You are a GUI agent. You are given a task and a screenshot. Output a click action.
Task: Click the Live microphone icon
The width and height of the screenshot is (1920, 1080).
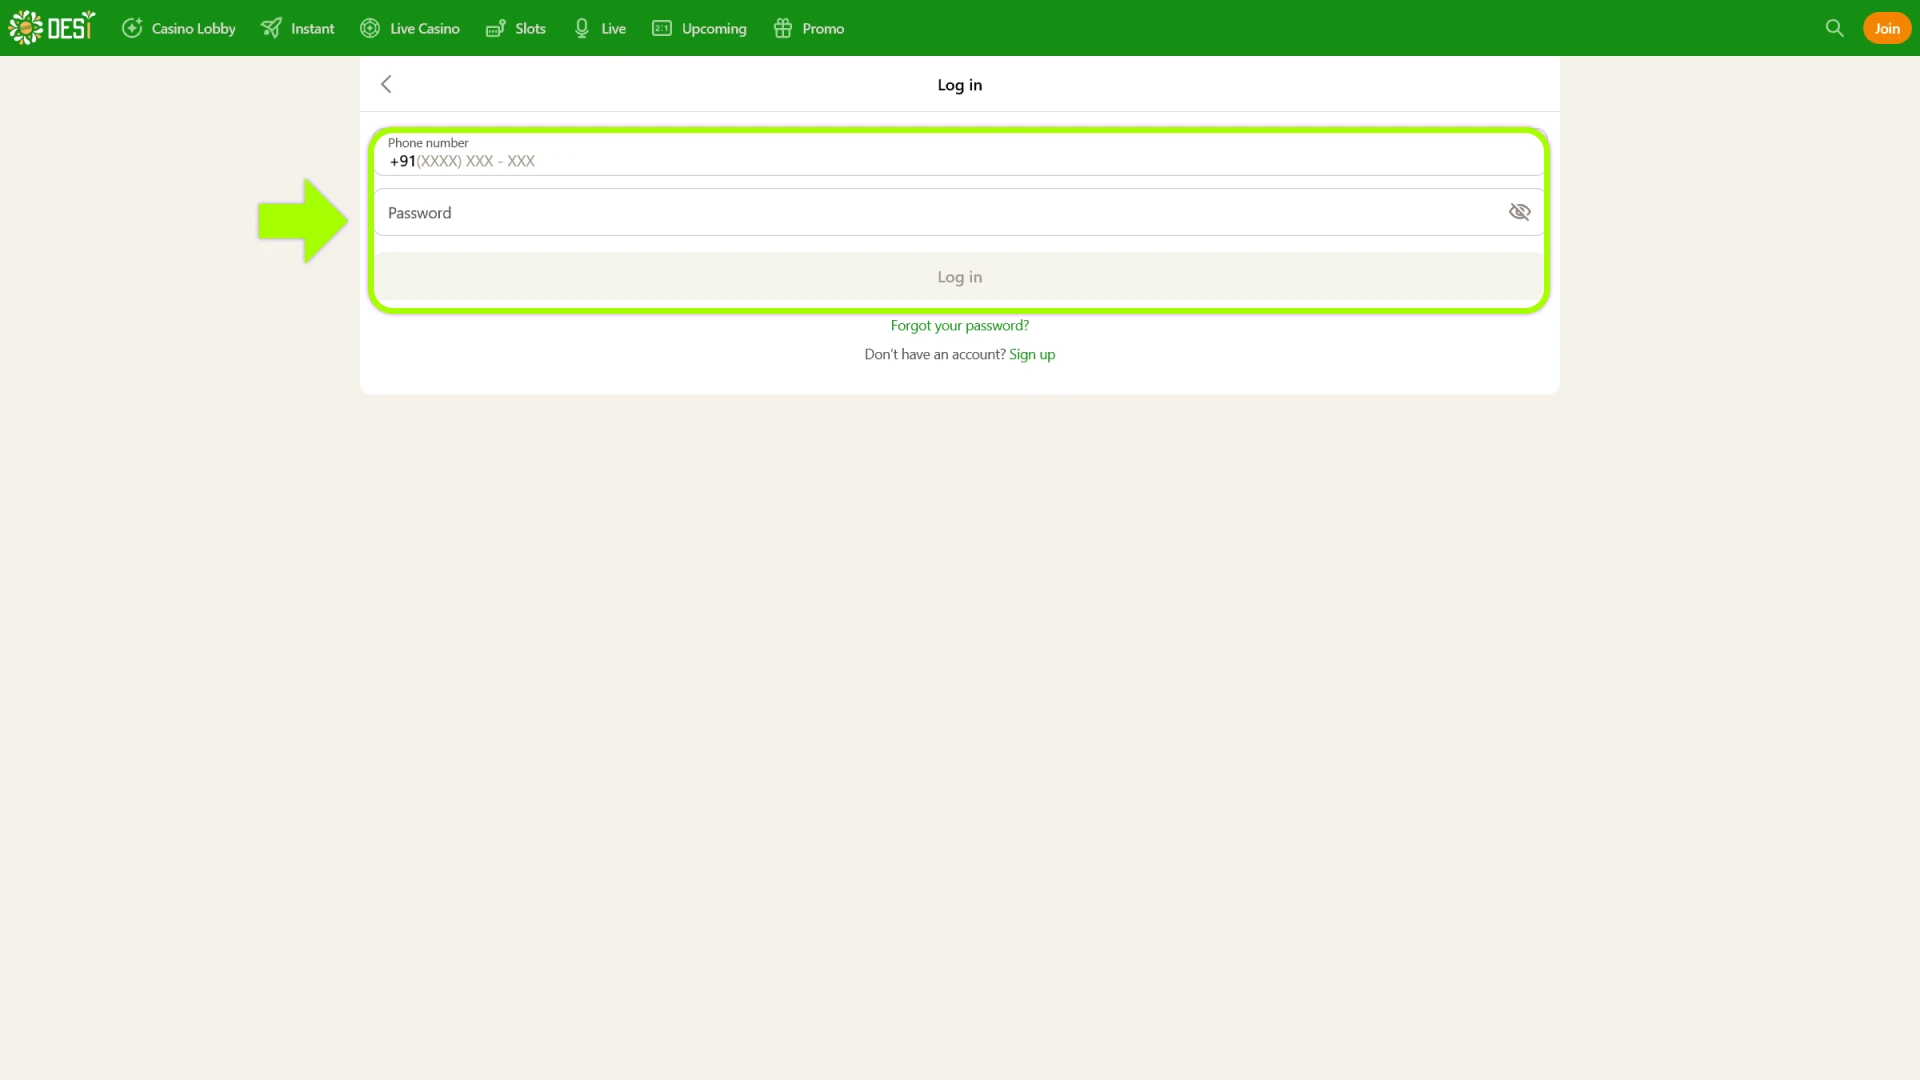click(x=581, y=28)
